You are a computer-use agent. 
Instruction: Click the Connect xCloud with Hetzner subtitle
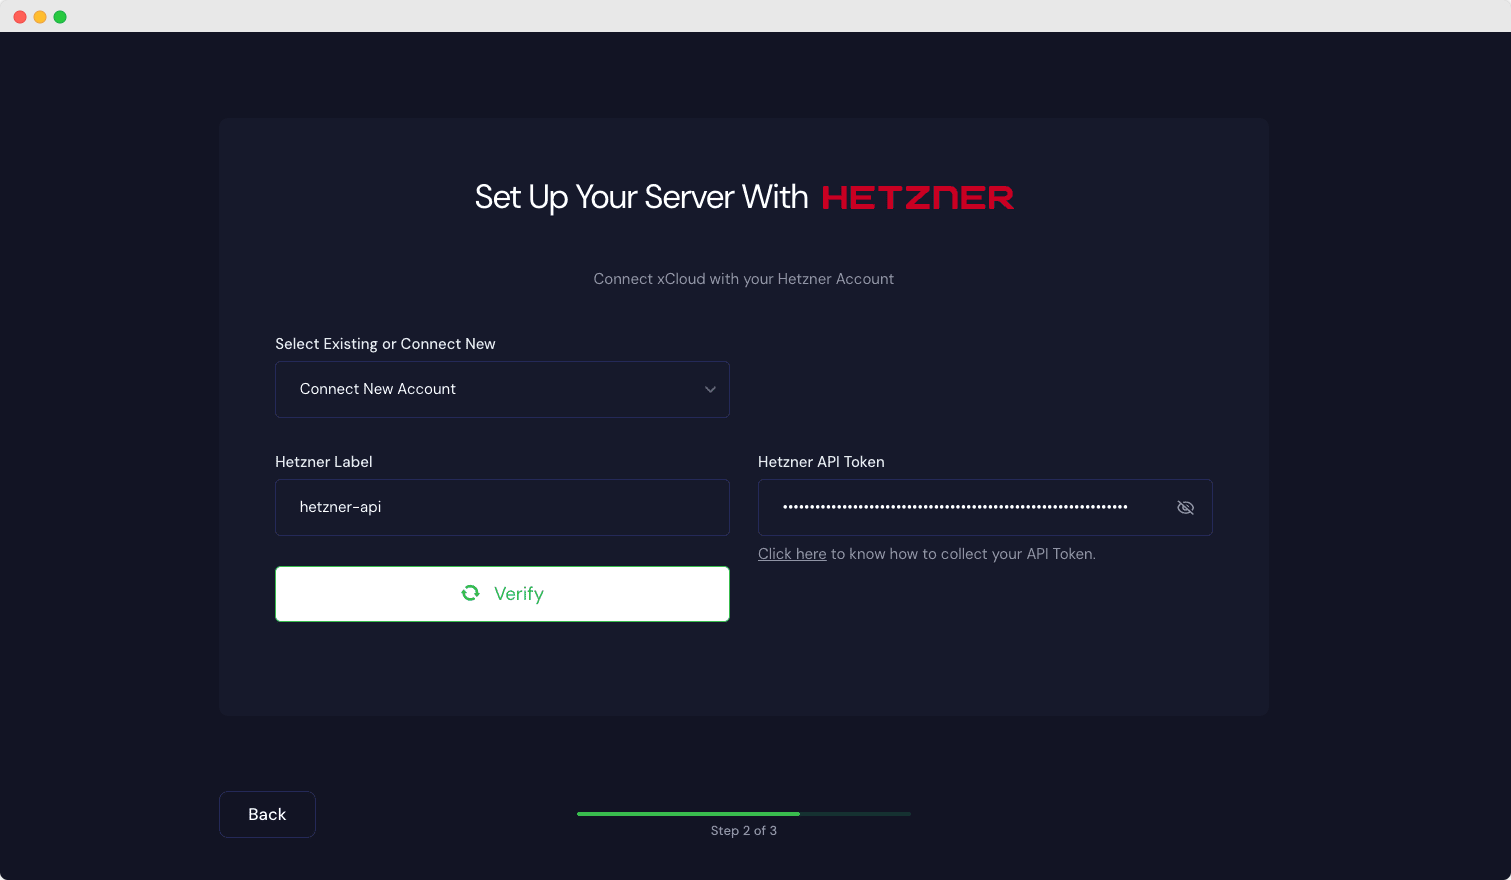click(744, 278)
